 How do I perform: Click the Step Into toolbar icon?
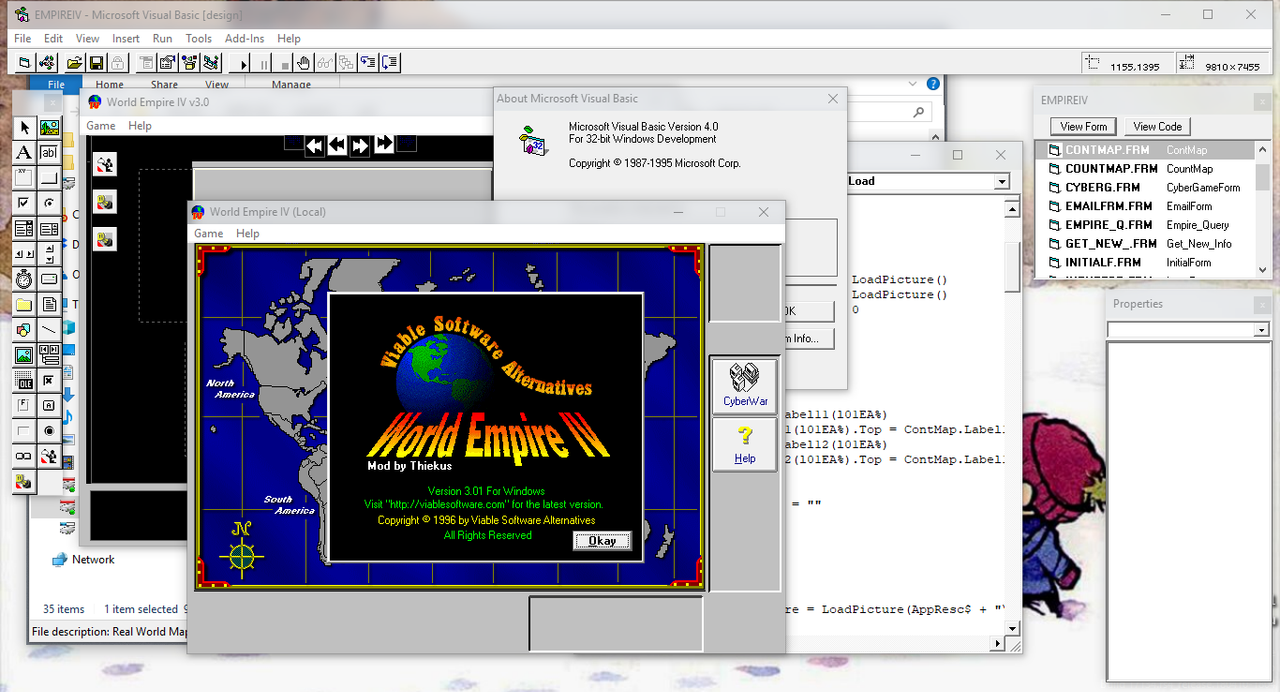point(368,63)
